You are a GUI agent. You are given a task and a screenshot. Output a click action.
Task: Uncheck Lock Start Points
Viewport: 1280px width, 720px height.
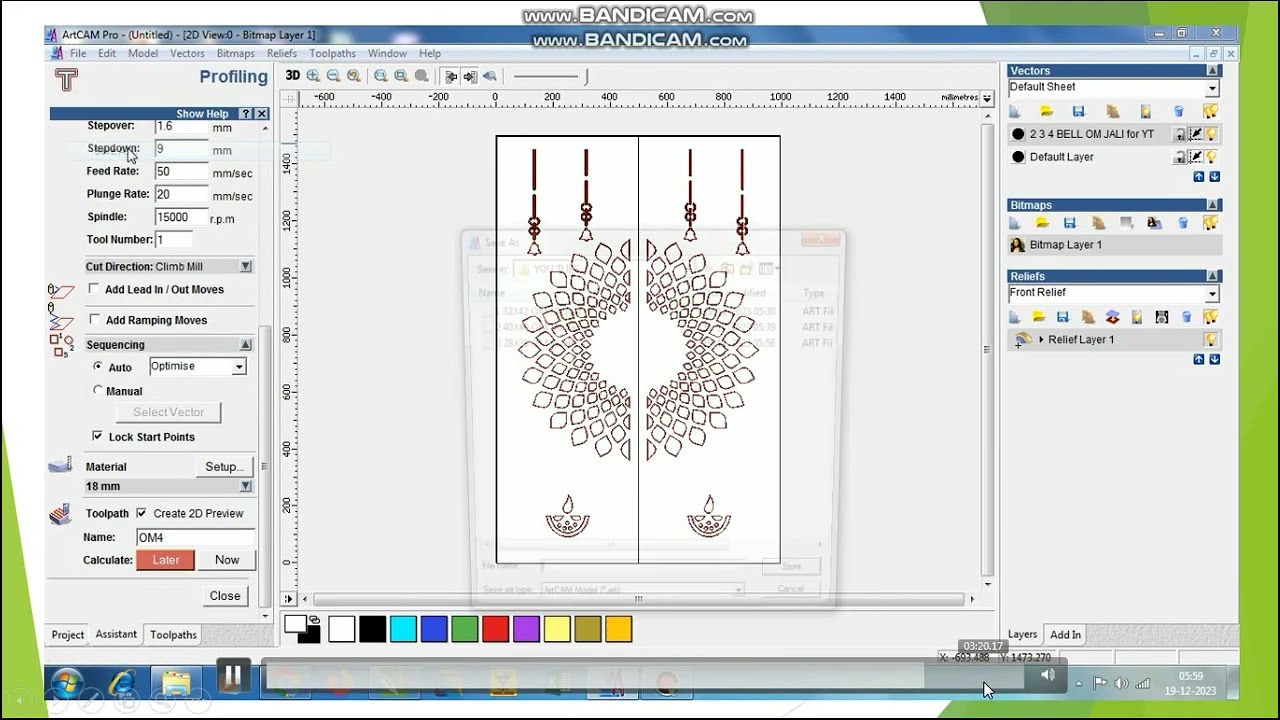(x=97, y=436)
